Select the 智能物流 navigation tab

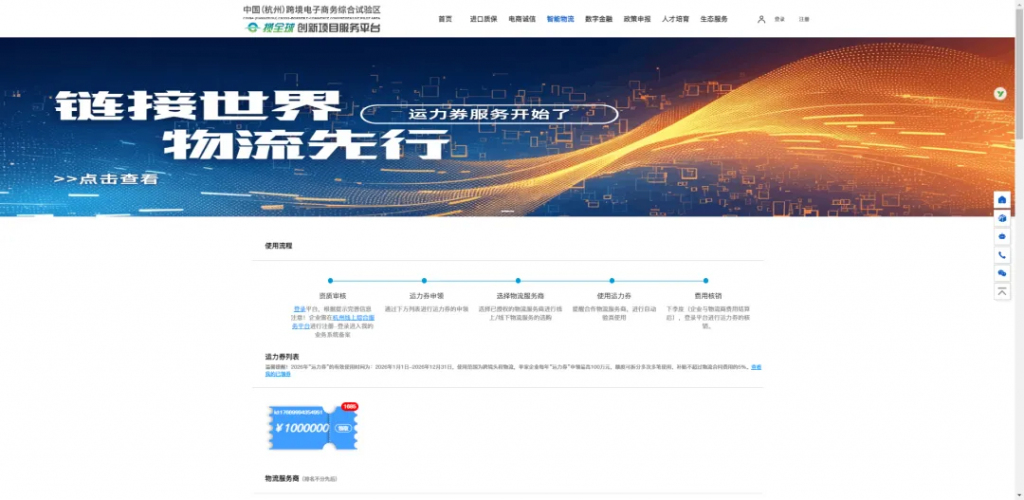[x=560, y=19]
